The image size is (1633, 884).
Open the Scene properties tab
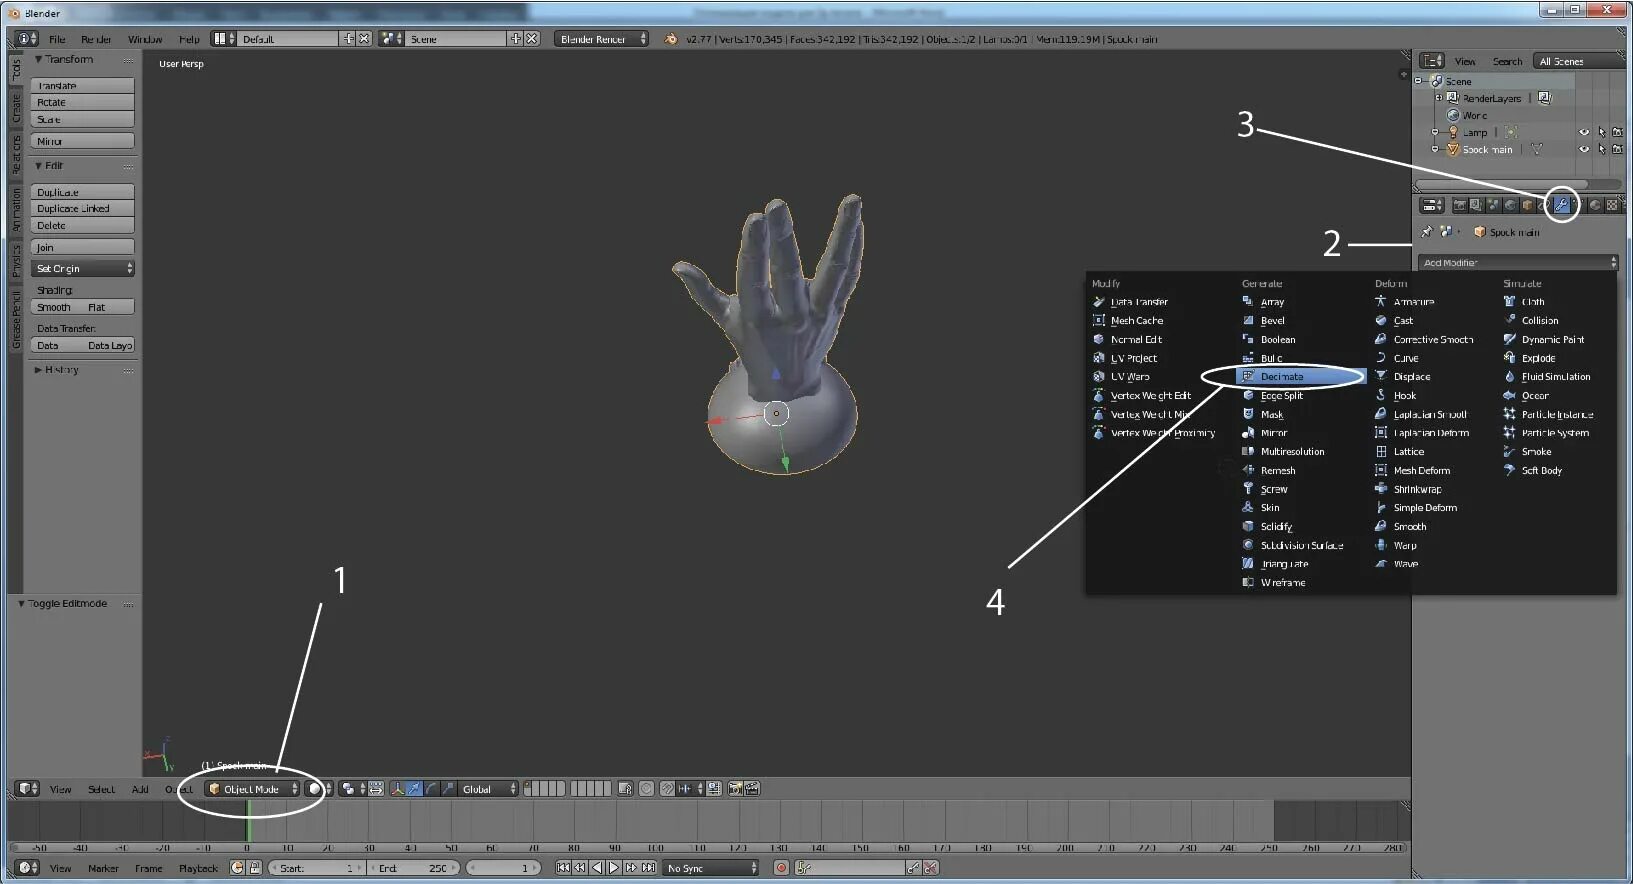(1493, 205)
